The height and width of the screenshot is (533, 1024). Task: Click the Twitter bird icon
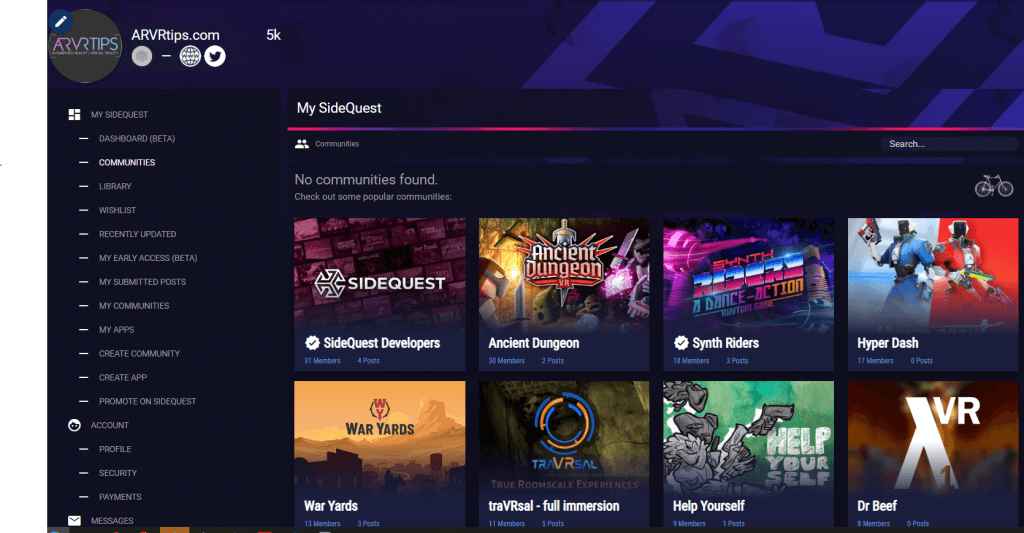tap(215, 56)
